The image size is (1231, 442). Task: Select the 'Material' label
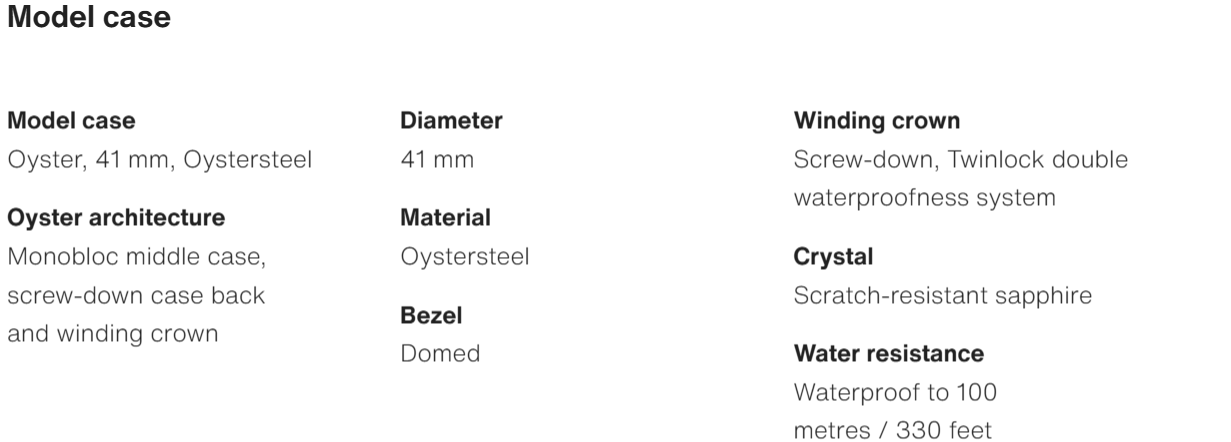(x=445, y=217)
